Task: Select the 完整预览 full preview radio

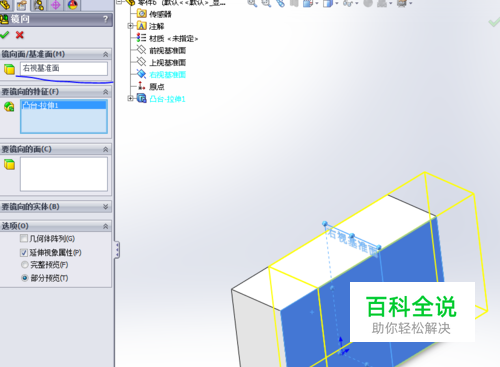Action: 24,265
